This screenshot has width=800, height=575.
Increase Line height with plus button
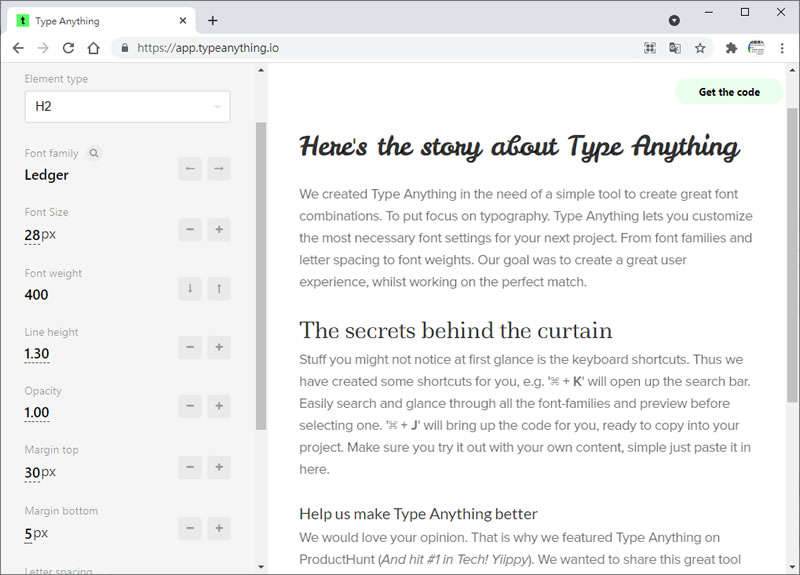(x=219, y=347)
